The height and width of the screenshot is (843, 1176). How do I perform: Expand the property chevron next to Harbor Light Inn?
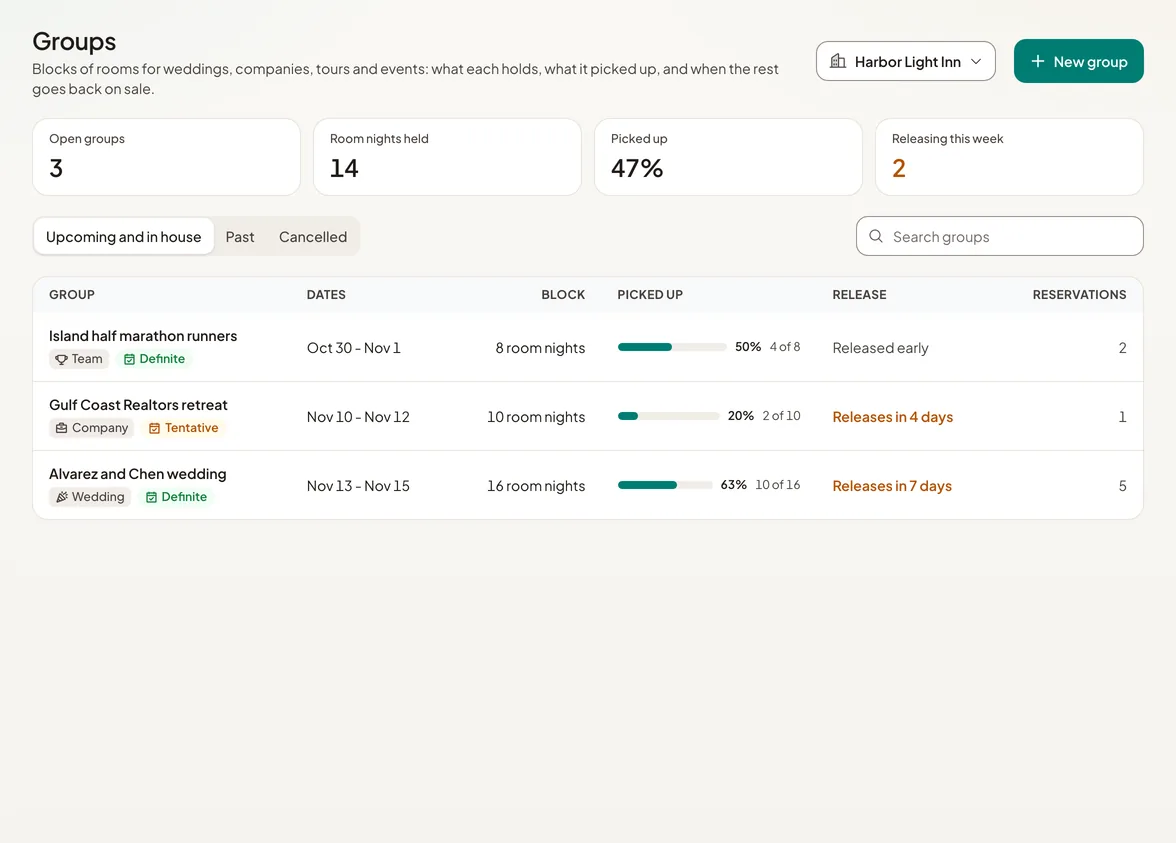(x=976, y=62)
